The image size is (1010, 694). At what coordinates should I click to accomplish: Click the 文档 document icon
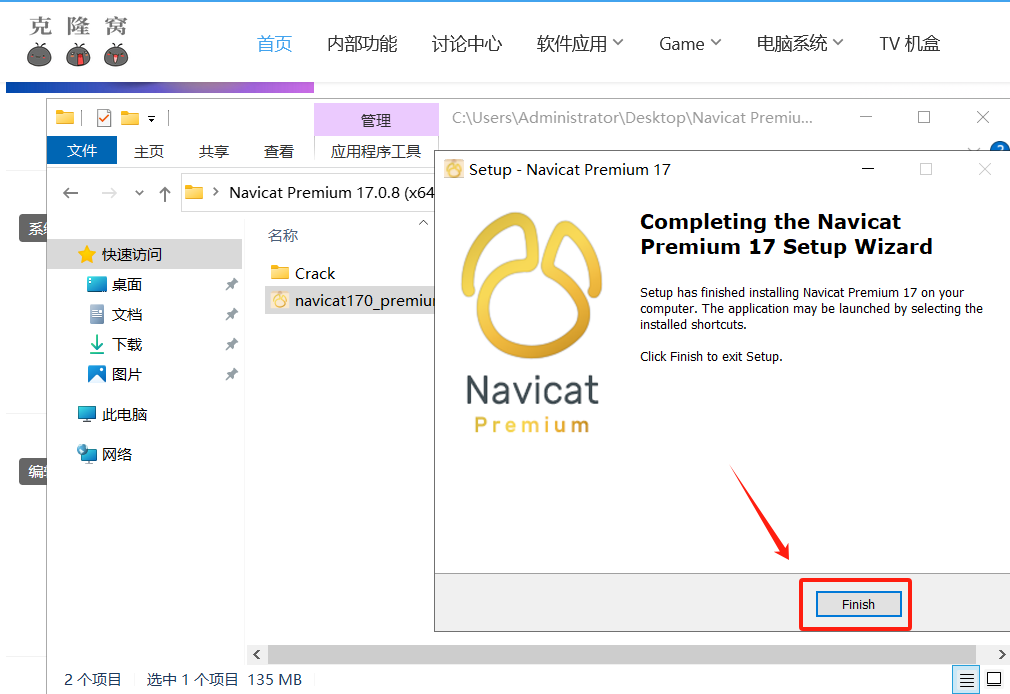[x=97, y=314]
